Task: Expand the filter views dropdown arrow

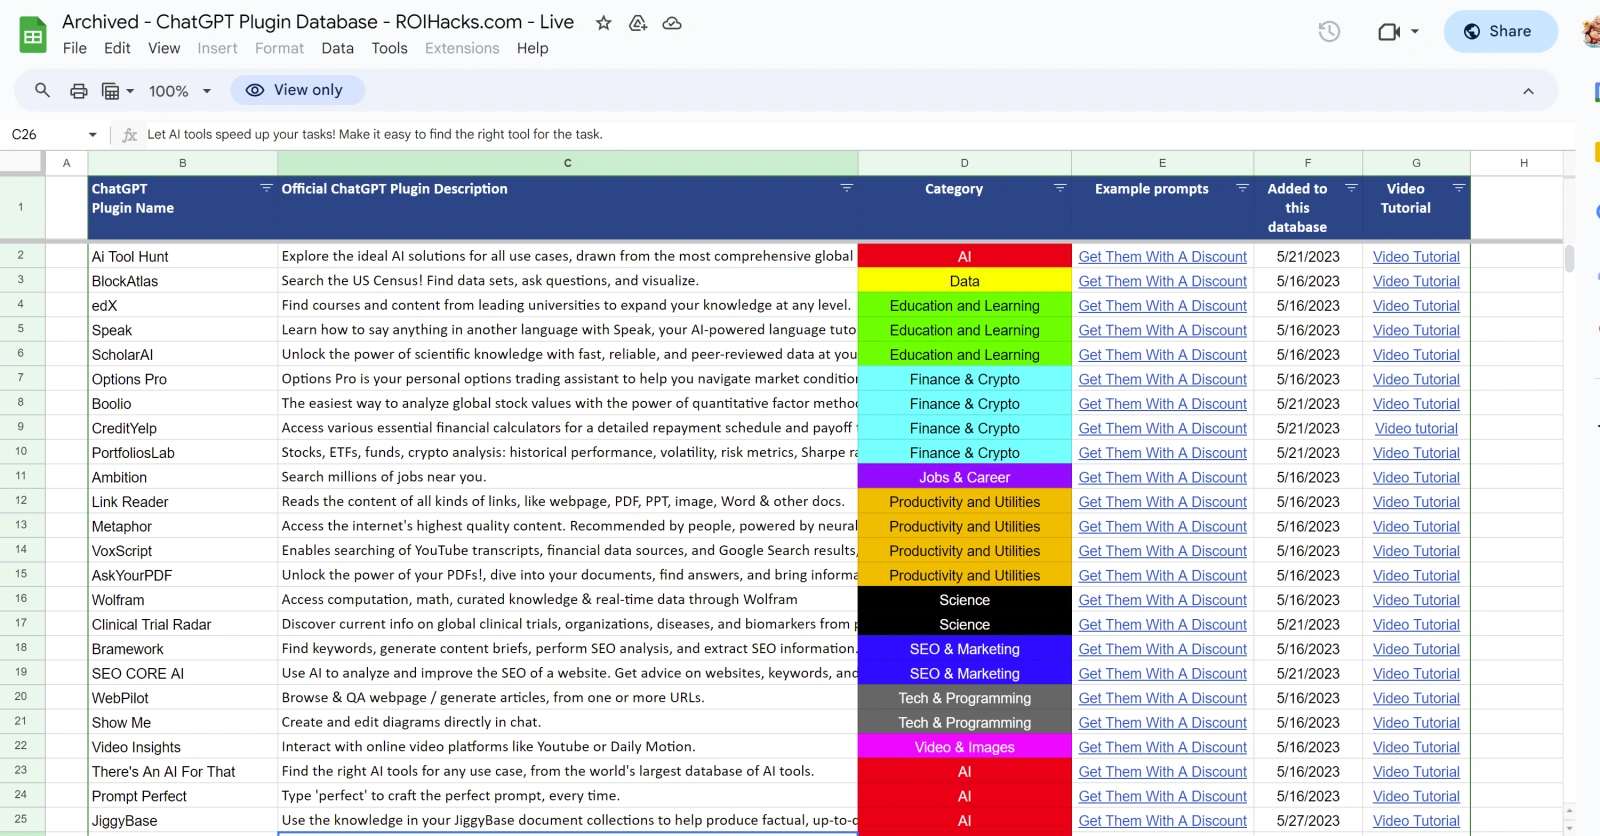Action: 130,91
